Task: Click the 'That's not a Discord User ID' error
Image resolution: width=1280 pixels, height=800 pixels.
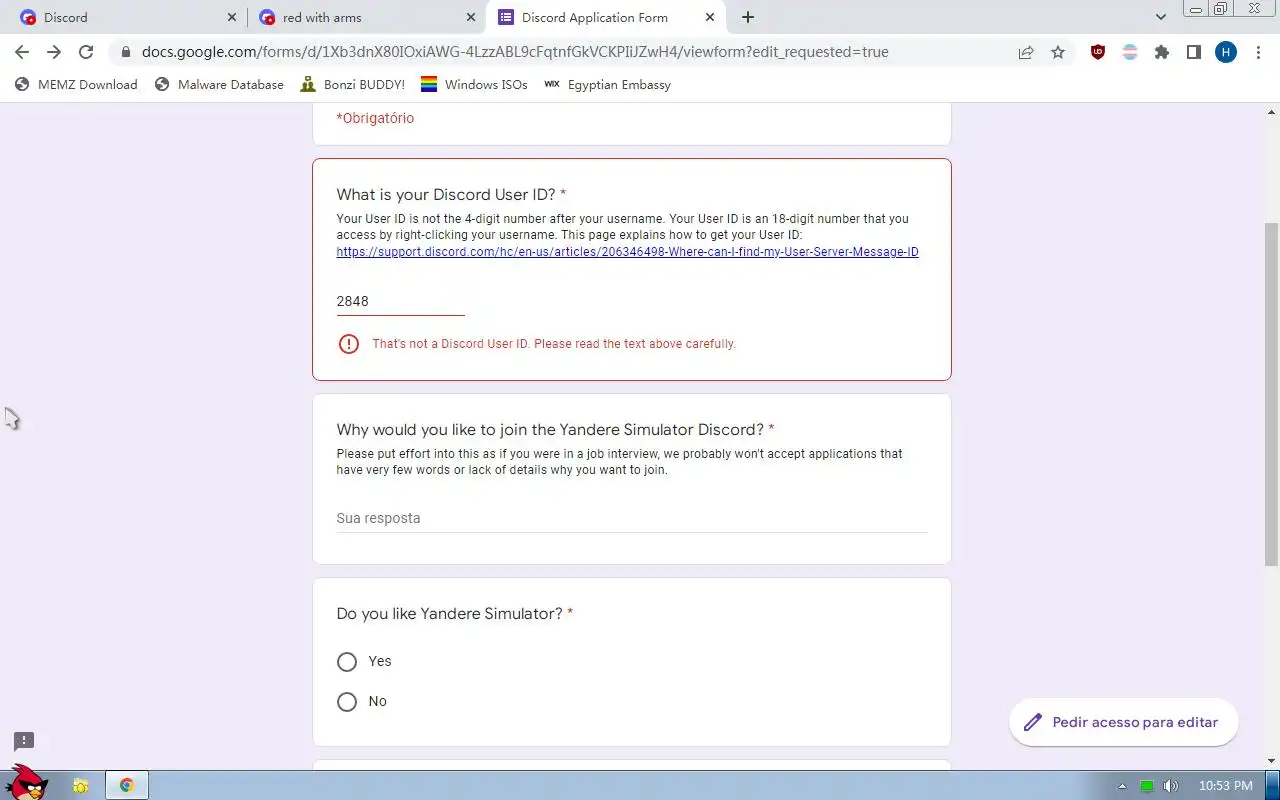Action: (x=554, y=344)
